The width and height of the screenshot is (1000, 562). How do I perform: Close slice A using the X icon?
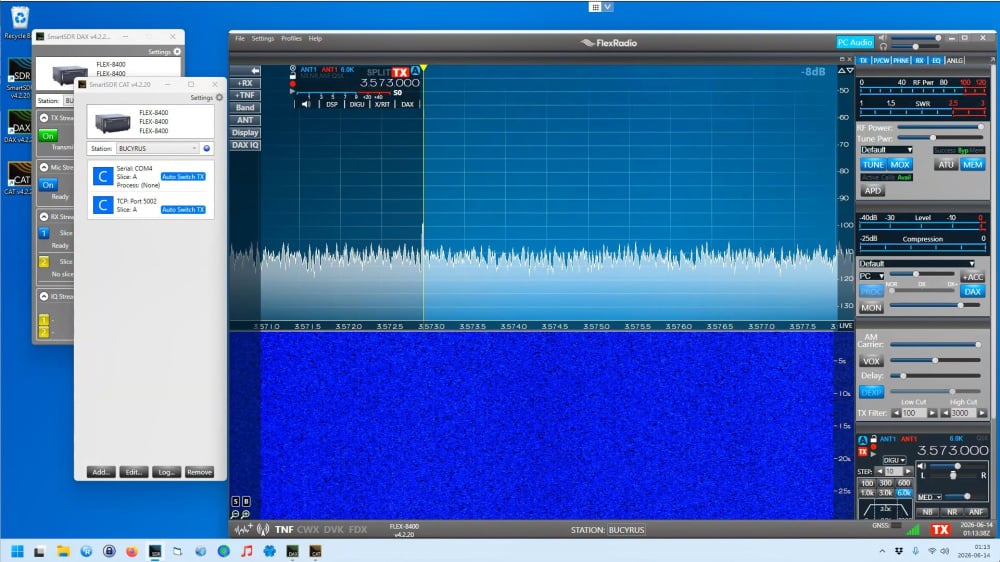293,68
